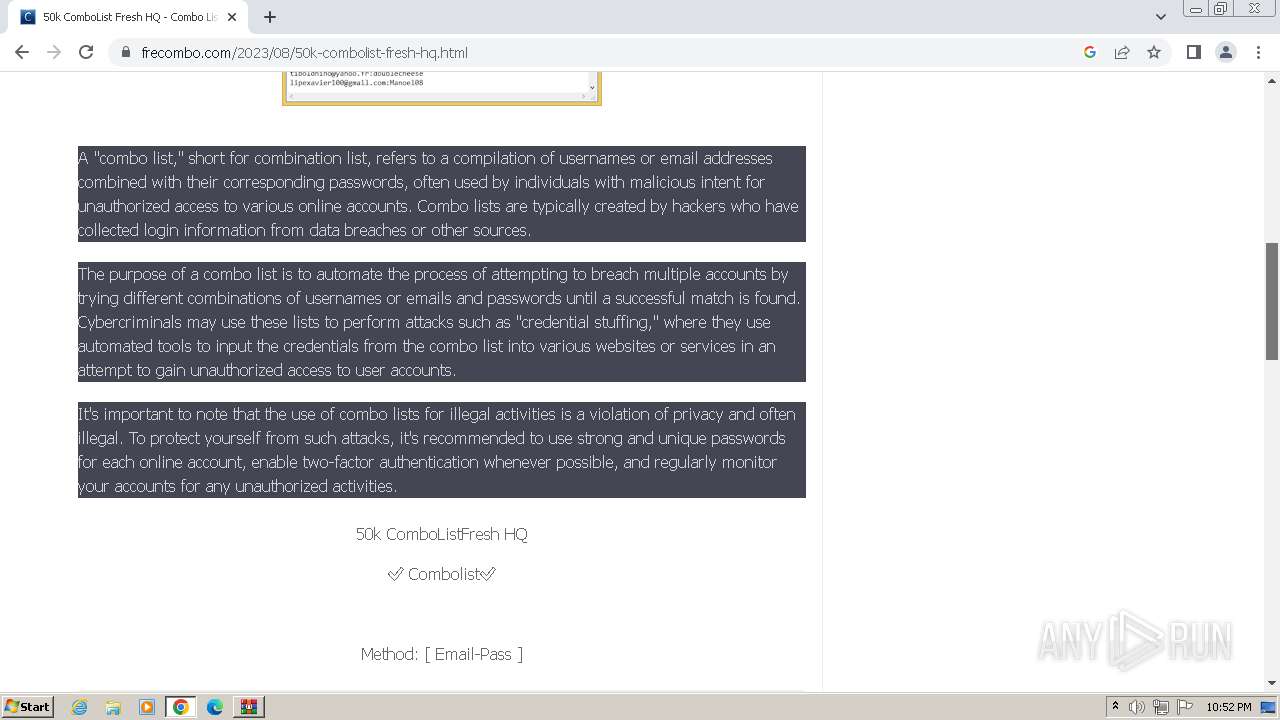Share this page icon
The height and width of the screenshot is (720, 1280).
(x=1122, y=52)
